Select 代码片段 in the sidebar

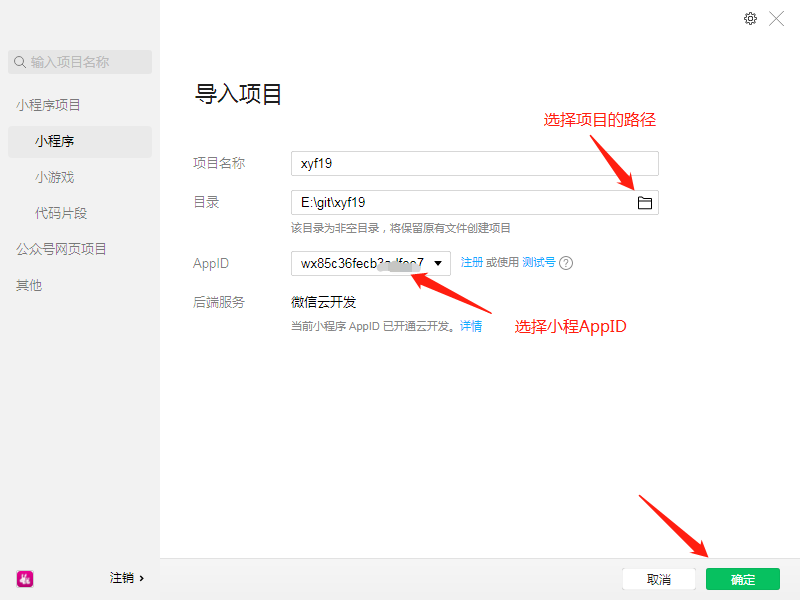[61, 213]
